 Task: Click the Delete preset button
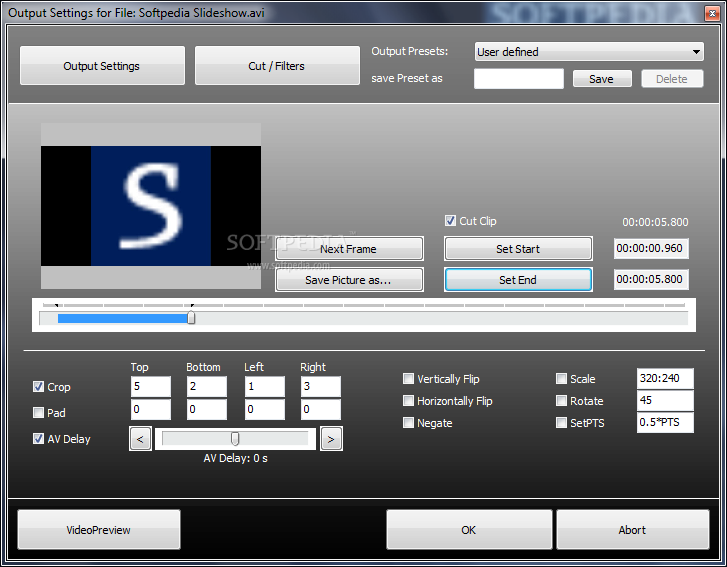tap(672, 79)
